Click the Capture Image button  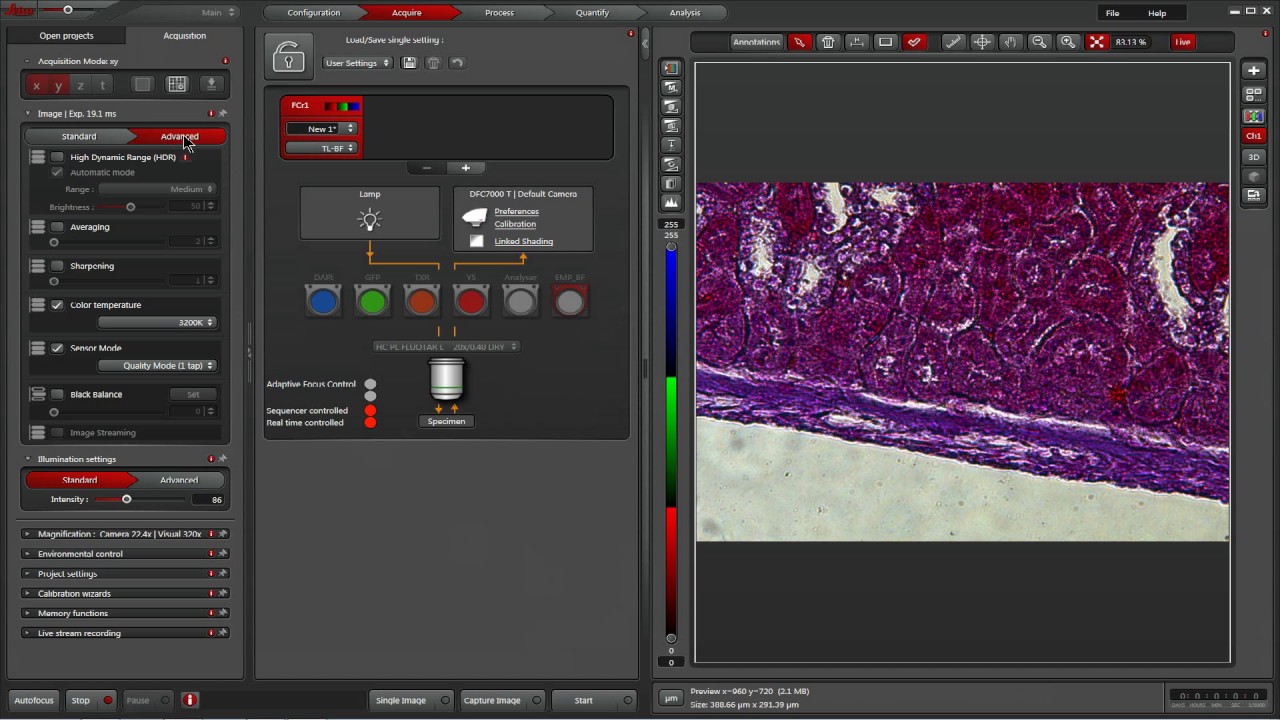click(492, 700)
